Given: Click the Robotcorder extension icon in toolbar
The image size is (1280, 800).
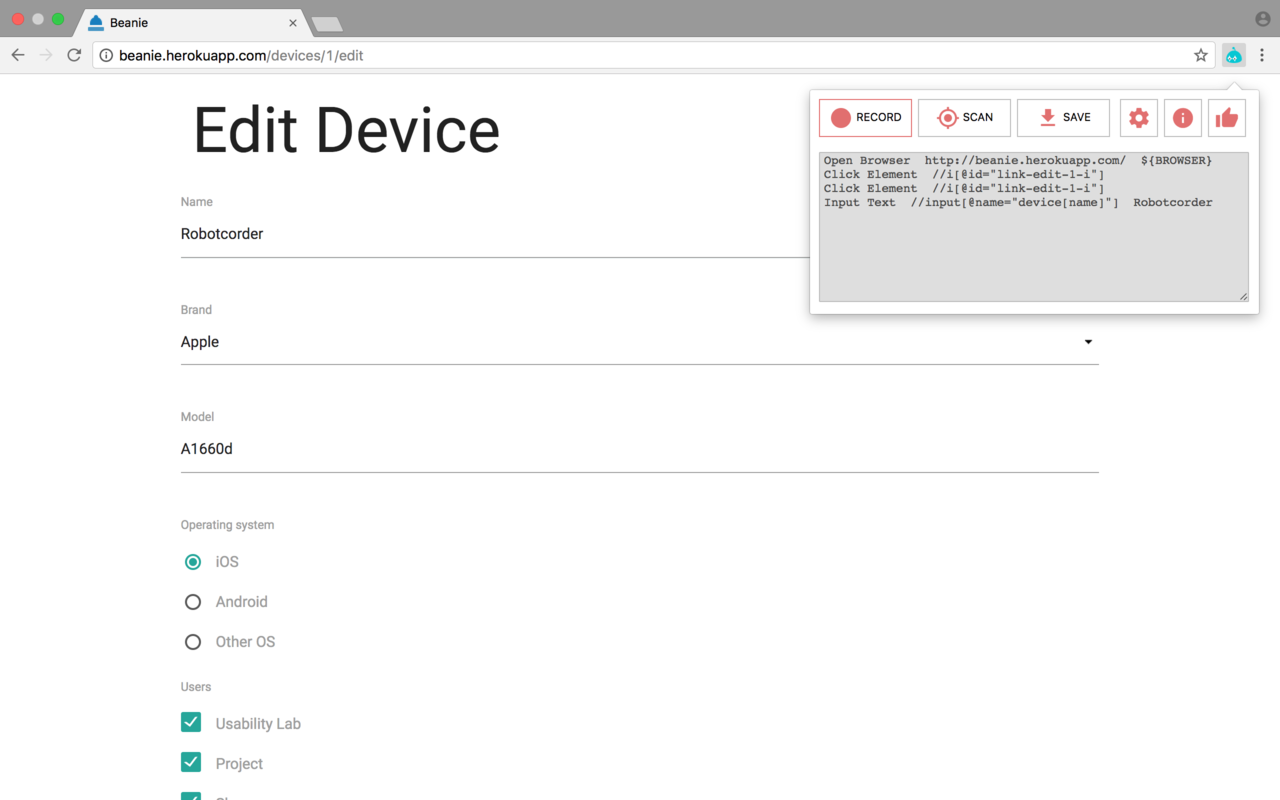Looking at the screenshot, I should [x=1234, y=55].
